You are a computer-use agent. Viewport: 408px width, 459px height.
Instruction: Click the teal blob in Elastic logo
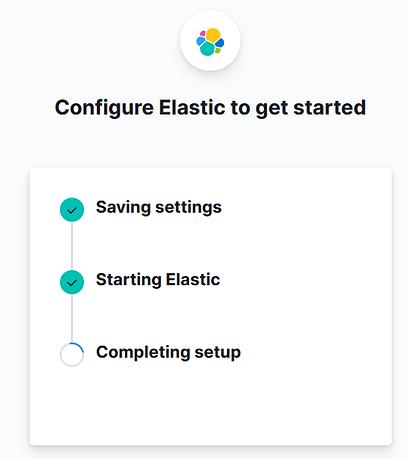pyautogui.click(x=207, y=49)
